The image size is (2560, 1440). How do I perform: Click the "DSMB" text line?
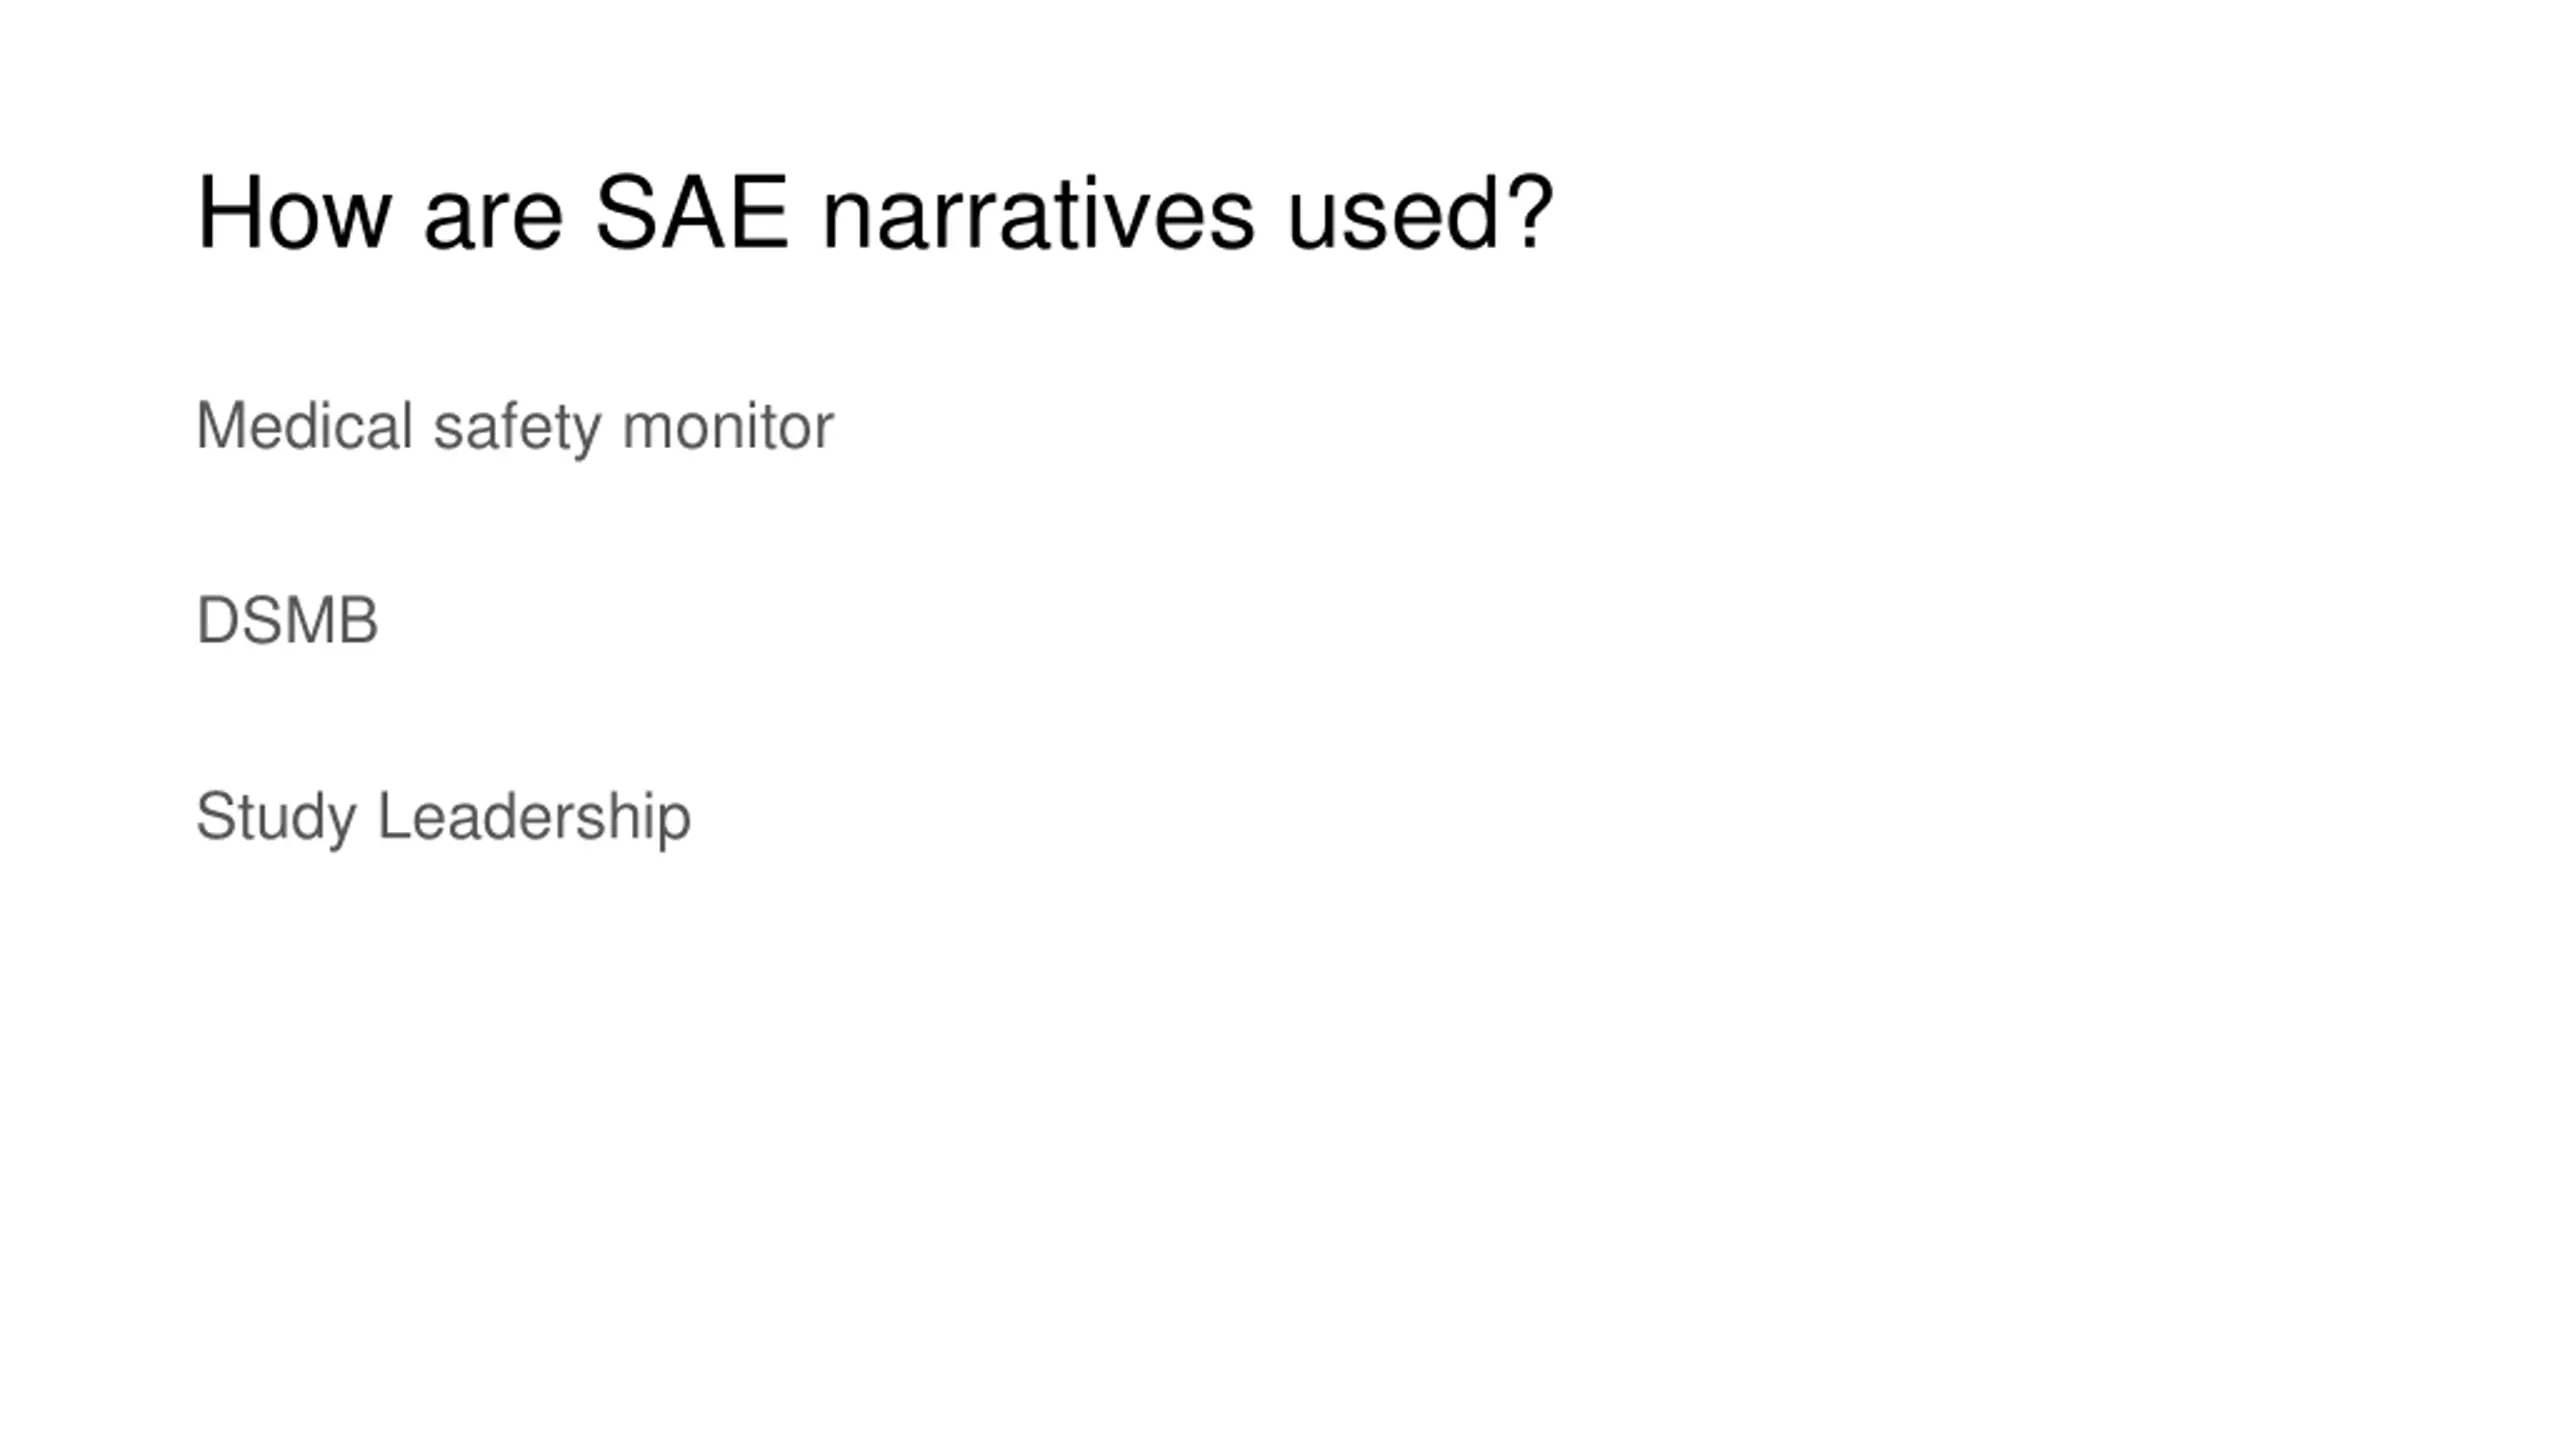coord(288,621)
